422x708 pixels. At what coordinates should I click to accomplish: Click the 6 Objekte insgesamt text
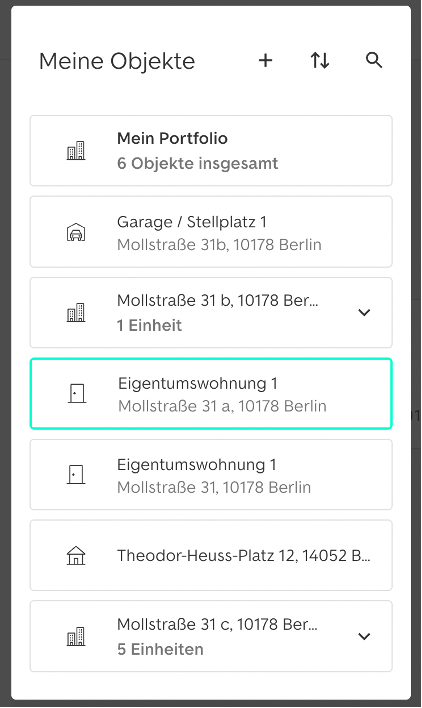198,163
